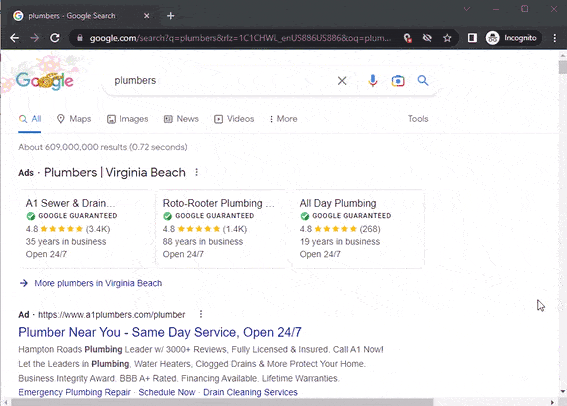The image size is (567, 406).
Task: Open the Incognito profile button
Action: pos(512,38)
